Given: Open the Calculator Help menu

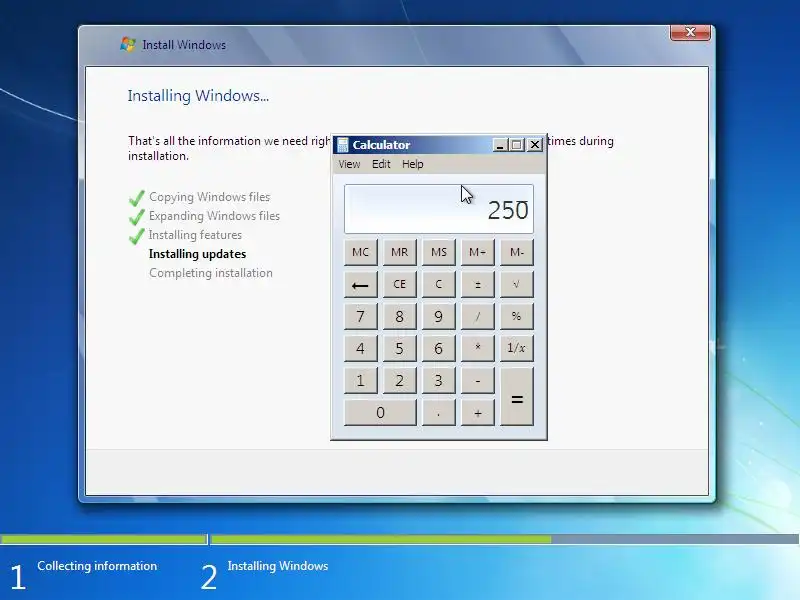Looking at the screenshot, I should click(x=412, y=164).
